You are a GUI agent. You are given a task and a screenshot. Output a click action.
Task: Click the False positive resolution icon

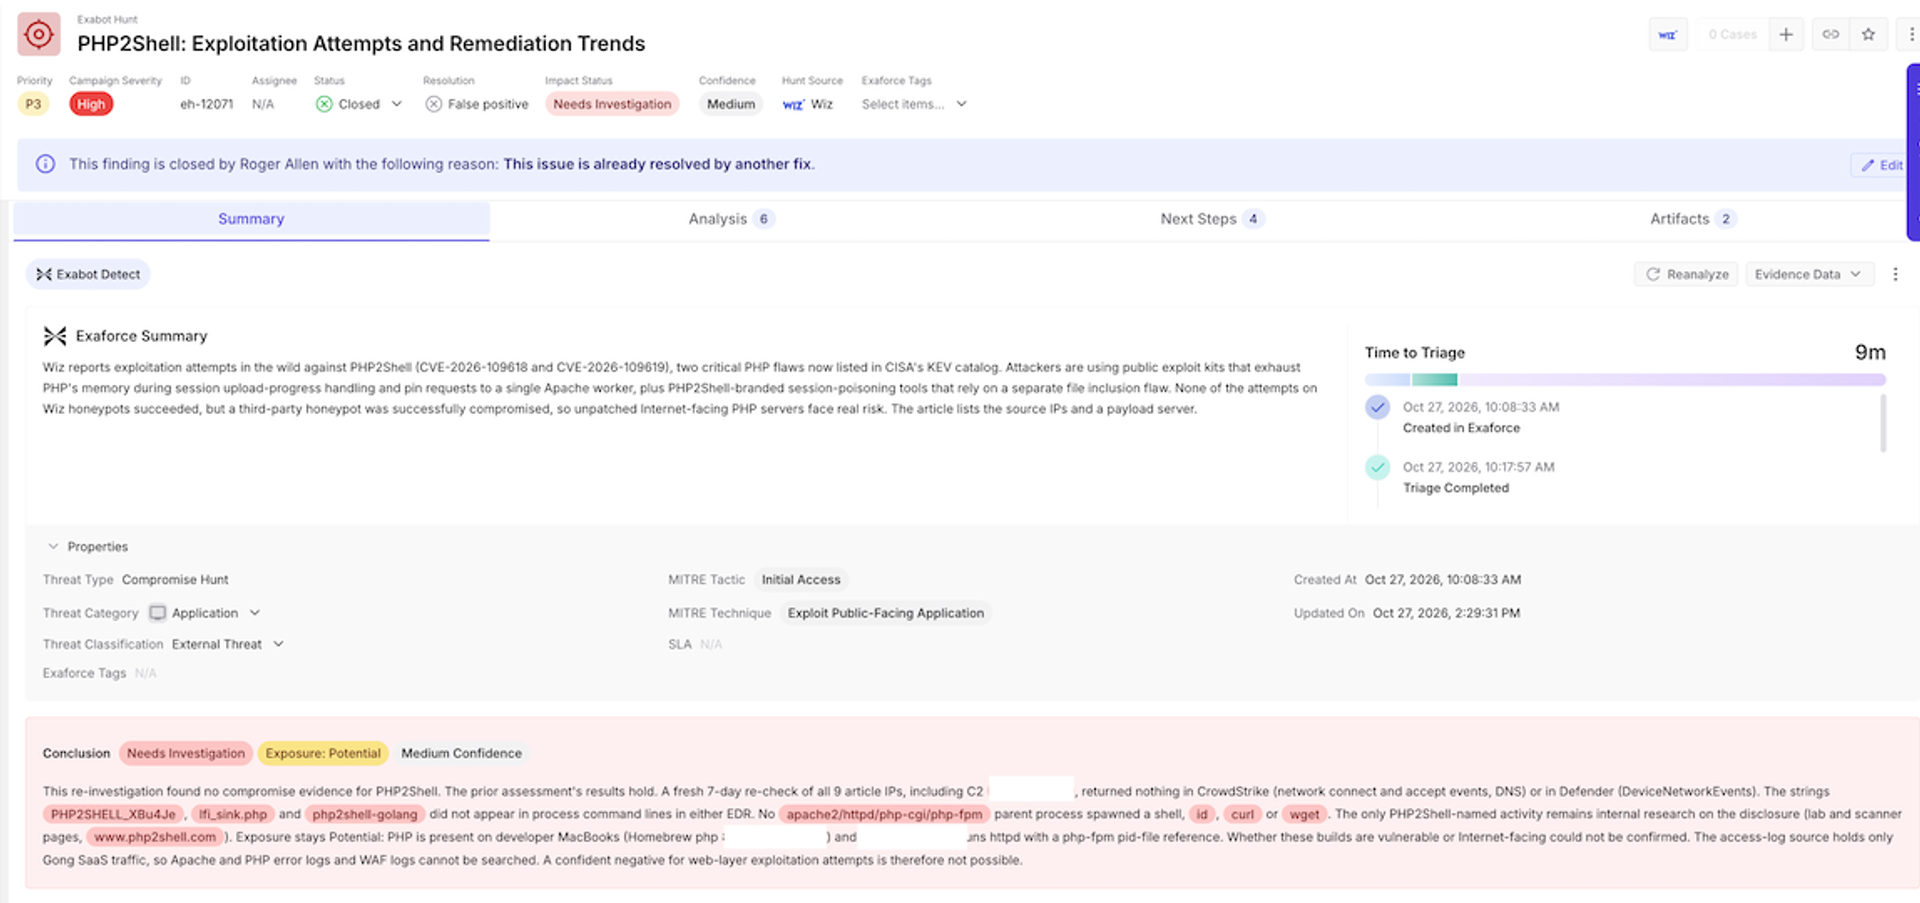tap(433, 104)
